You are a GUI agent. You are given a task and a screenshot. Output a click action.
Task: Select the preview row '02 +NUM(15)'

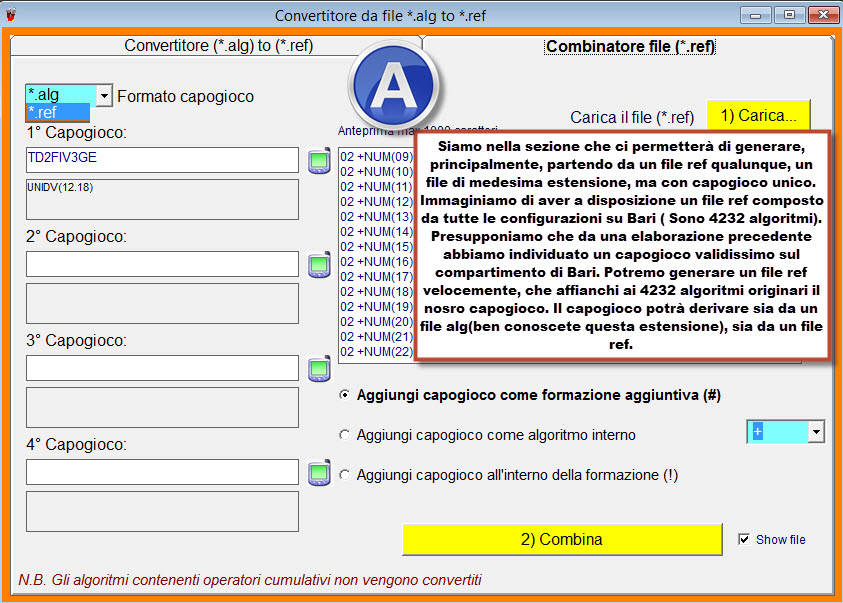coord(377,247)
